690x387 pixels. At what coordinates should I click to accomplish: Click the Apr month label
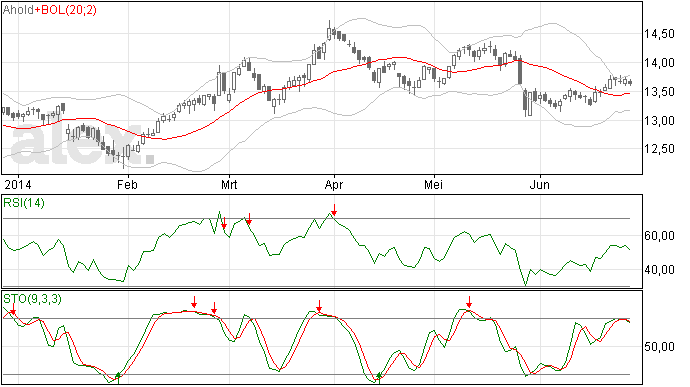(334, 184)
